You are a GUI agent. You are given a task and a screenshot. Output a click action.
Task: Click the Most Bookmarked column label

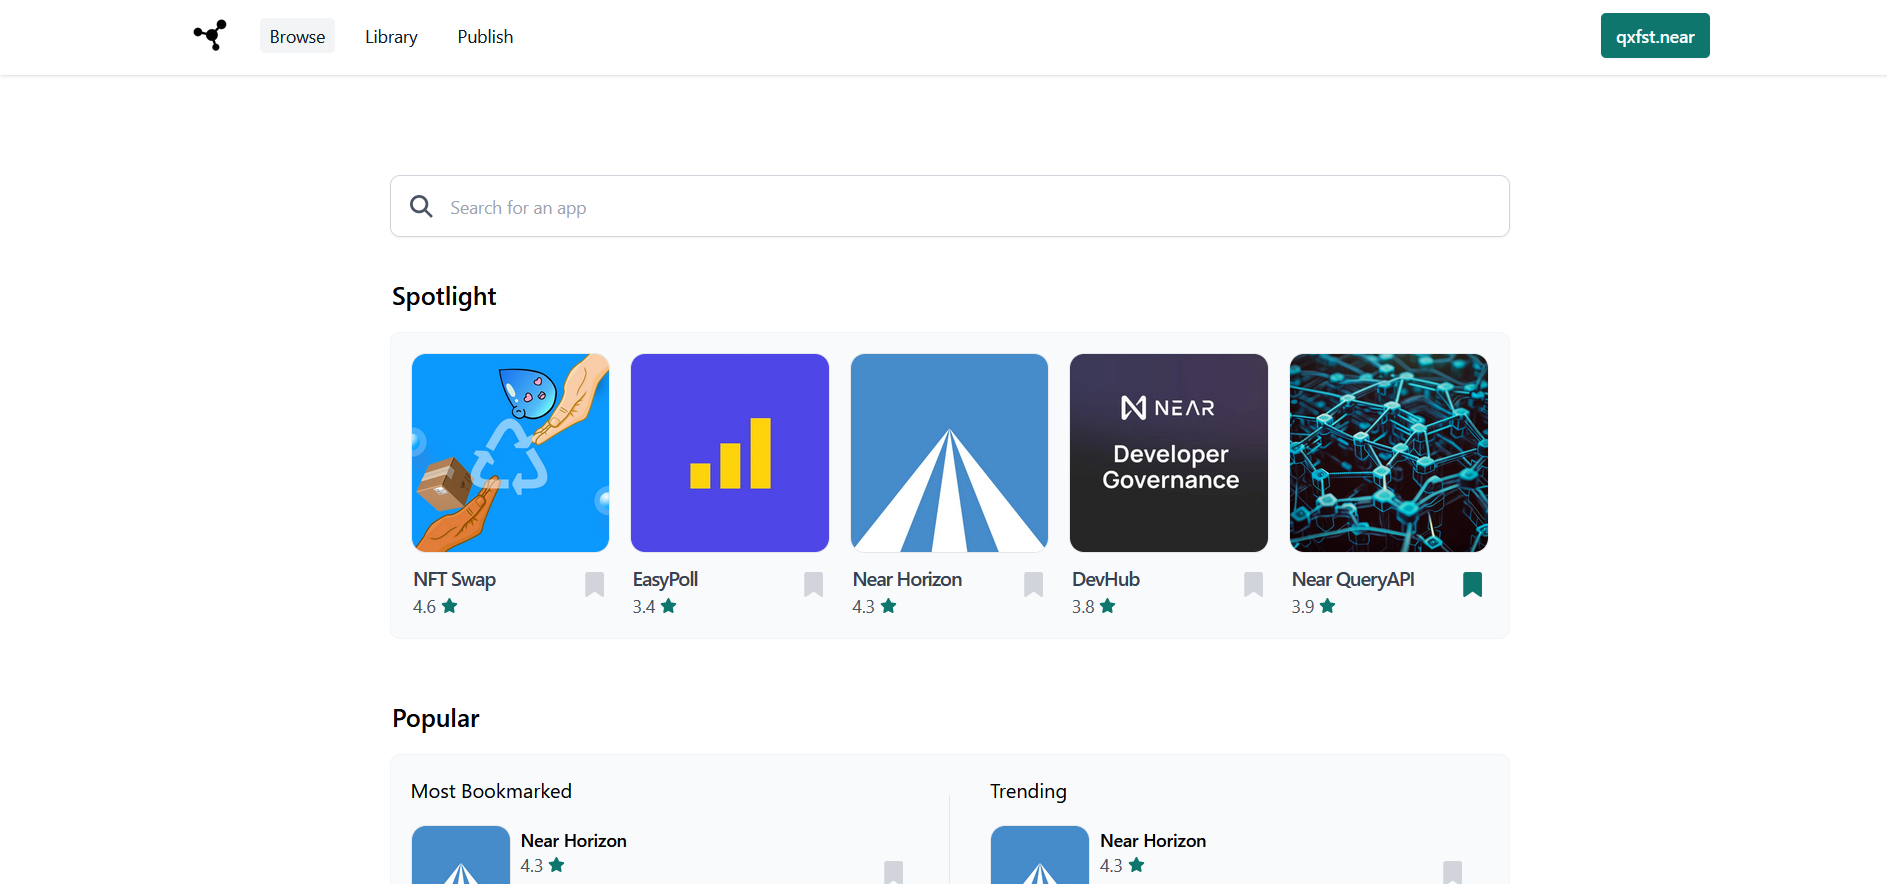coord(491,791)
